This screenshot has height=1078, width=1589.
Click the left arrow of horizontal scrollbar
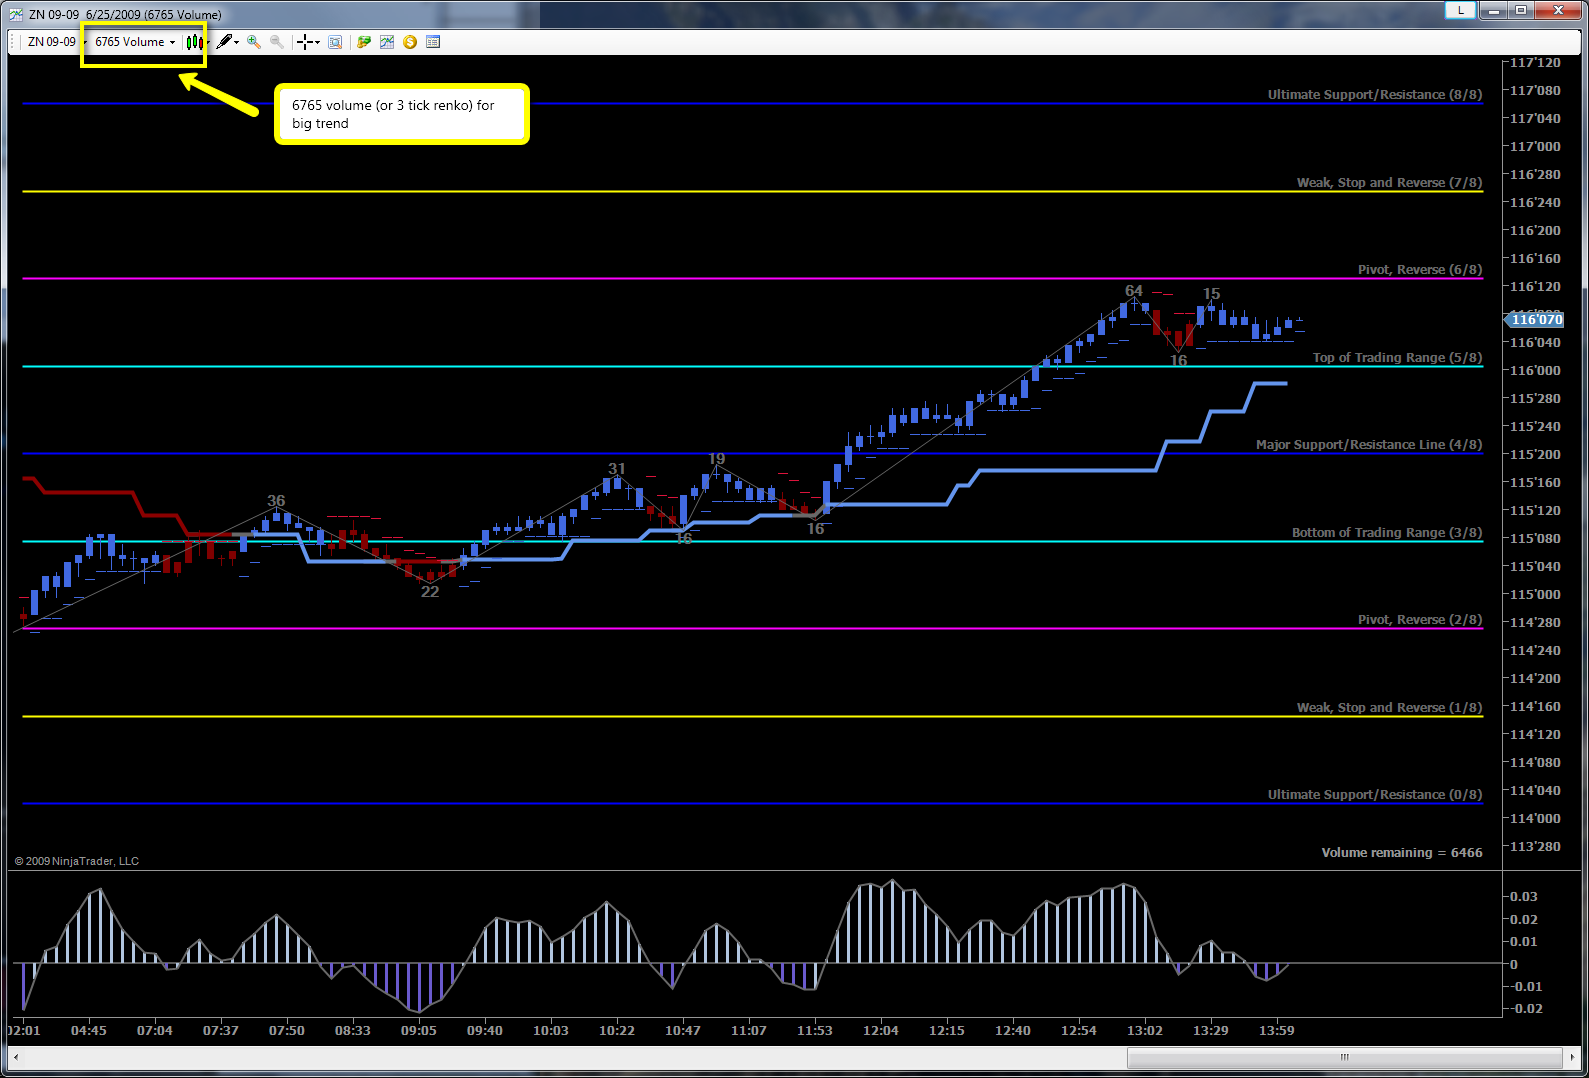click(x=16, y=1057)
